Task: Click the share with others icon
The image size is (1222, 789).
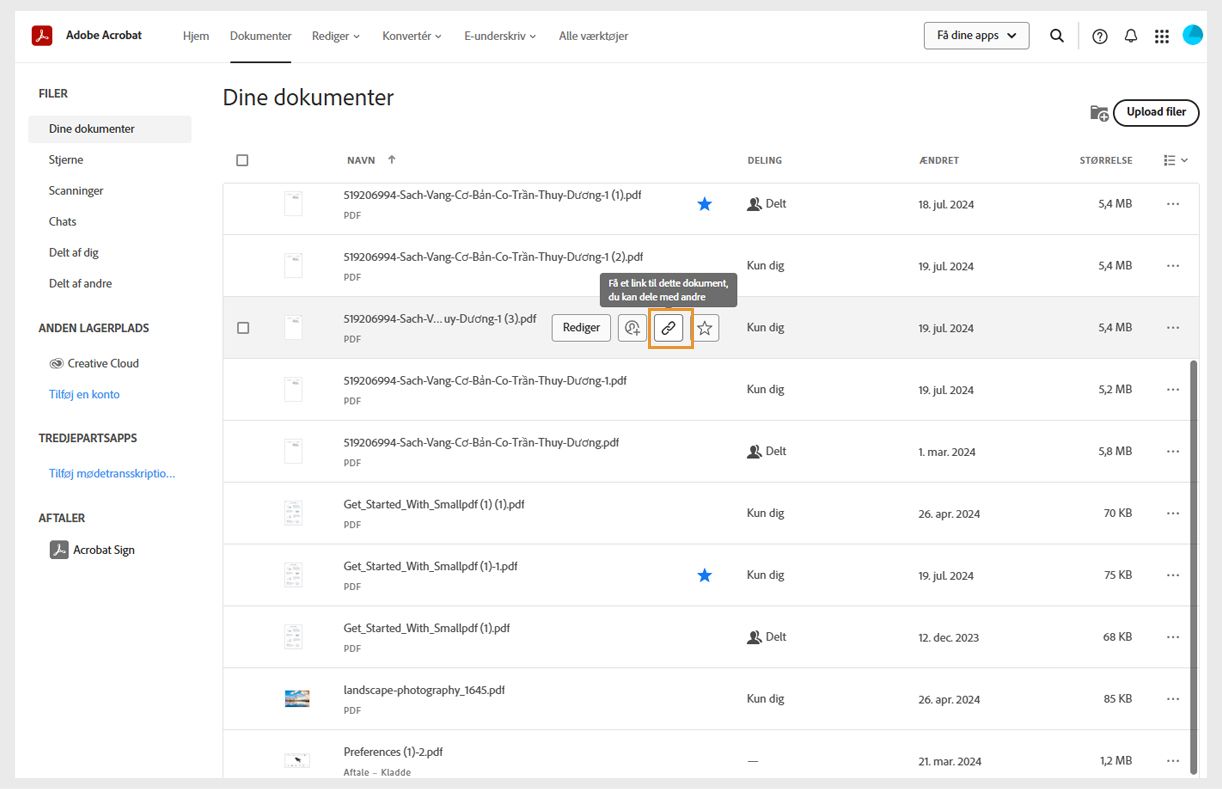Action: [x=632, y=328]
